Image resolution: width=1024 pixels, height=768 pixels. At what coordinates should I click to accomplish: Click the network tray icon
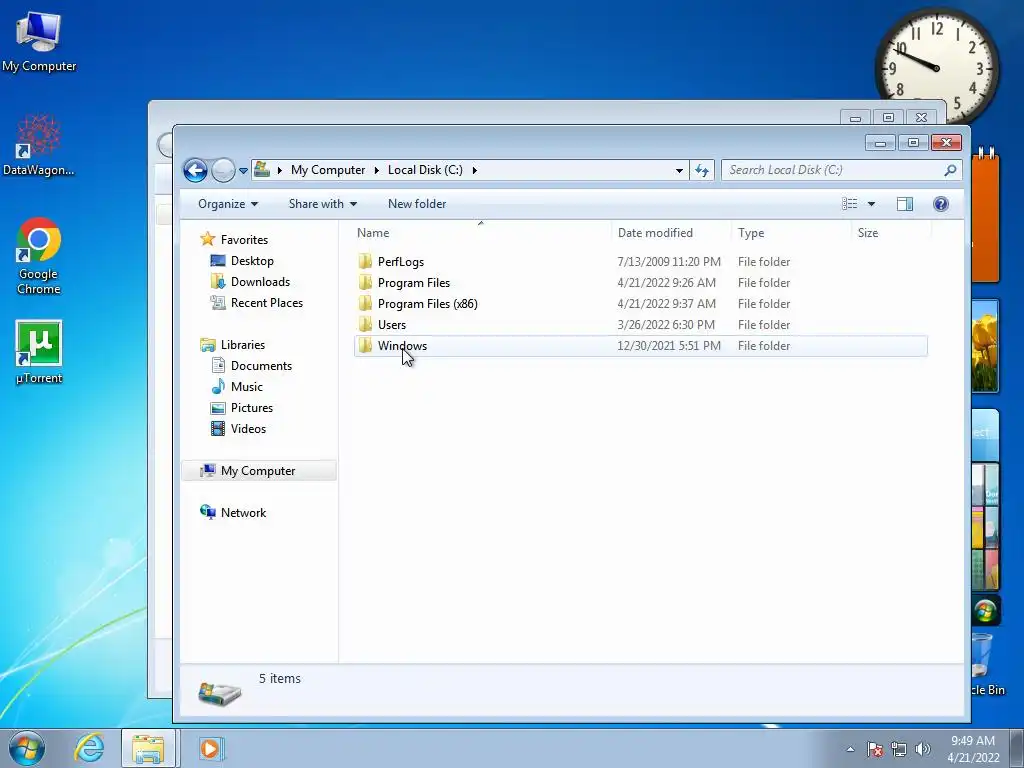pyautogui.click(x=899, y=749)
